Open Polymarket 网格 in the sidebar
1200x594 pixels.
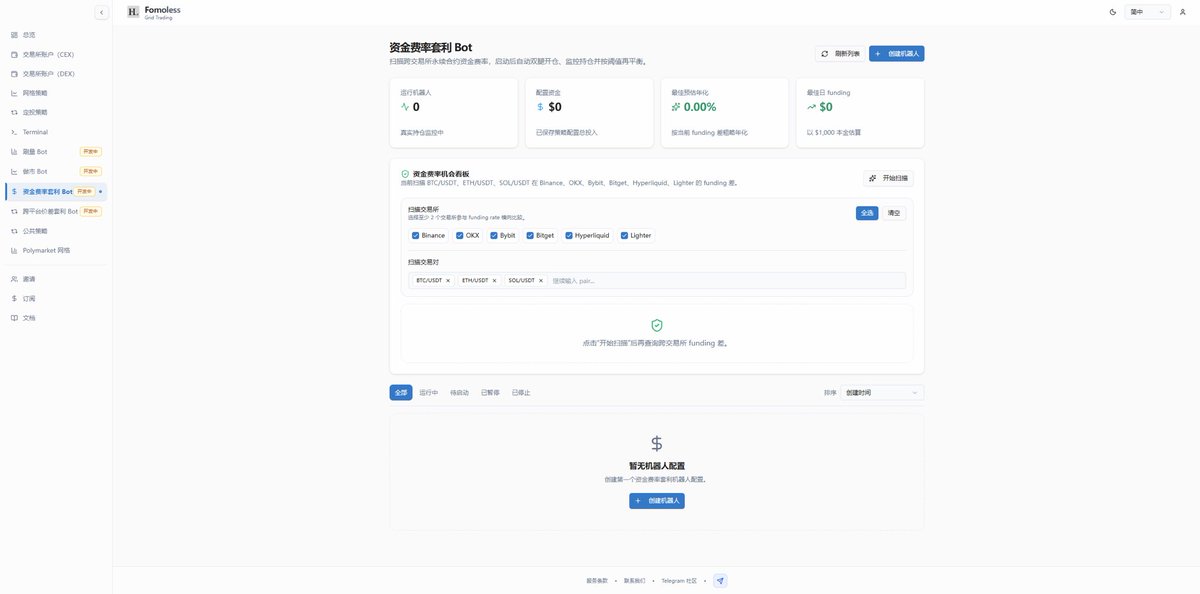click(x=55, y=250)
